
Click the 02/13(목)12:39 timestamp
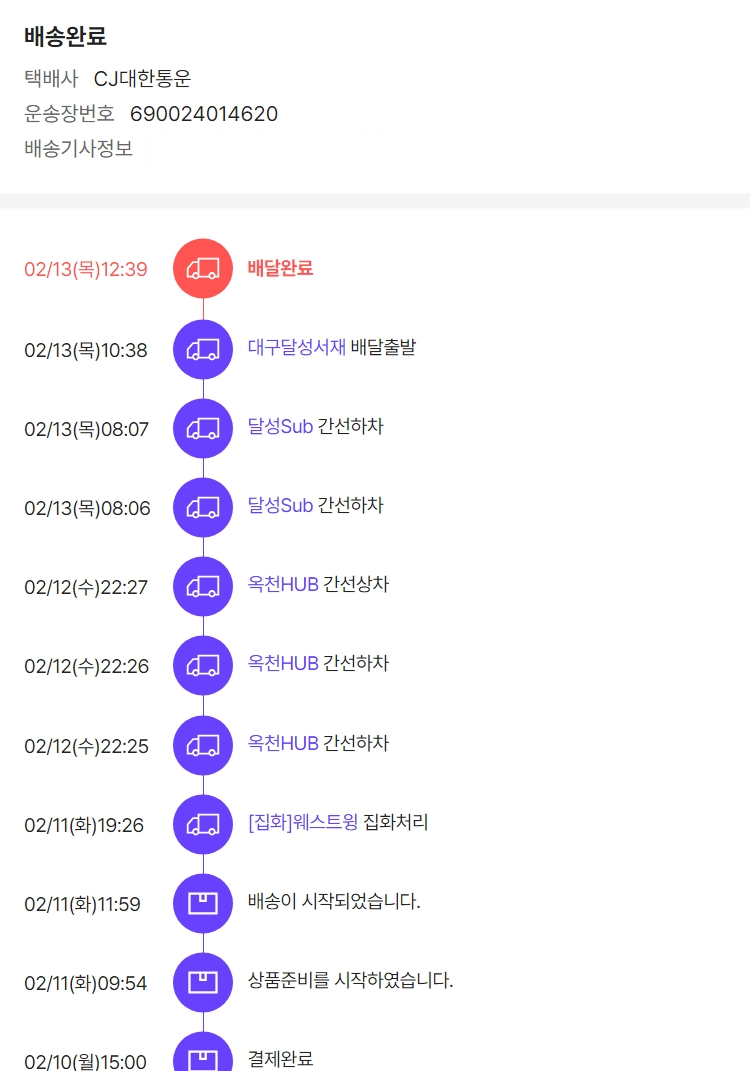click(86, 269)
